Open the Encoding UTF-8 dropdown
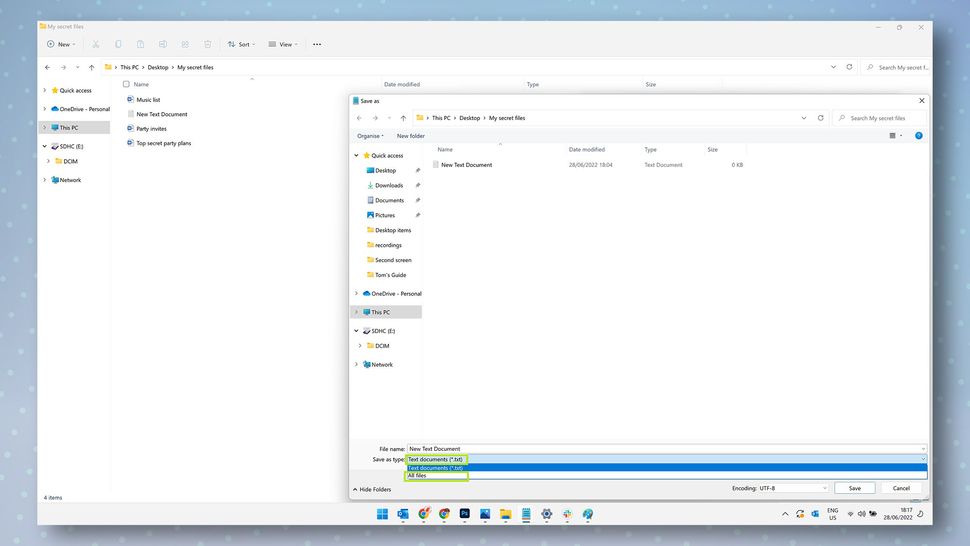 point(793,488)
